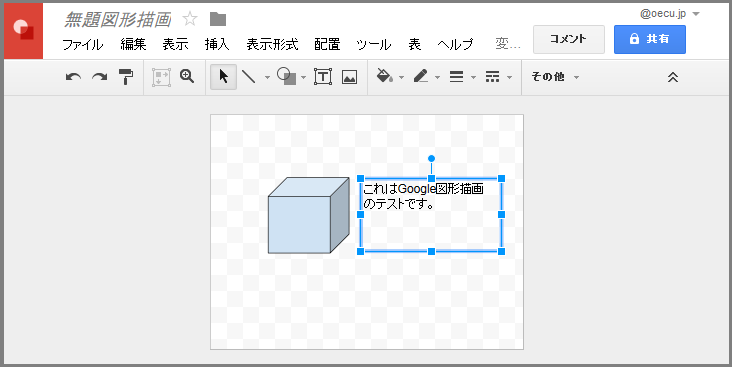The width and height of the screenshot is (732, 367).
Task: Click the rotation handle above the text box
Action: tap(431, 159)
